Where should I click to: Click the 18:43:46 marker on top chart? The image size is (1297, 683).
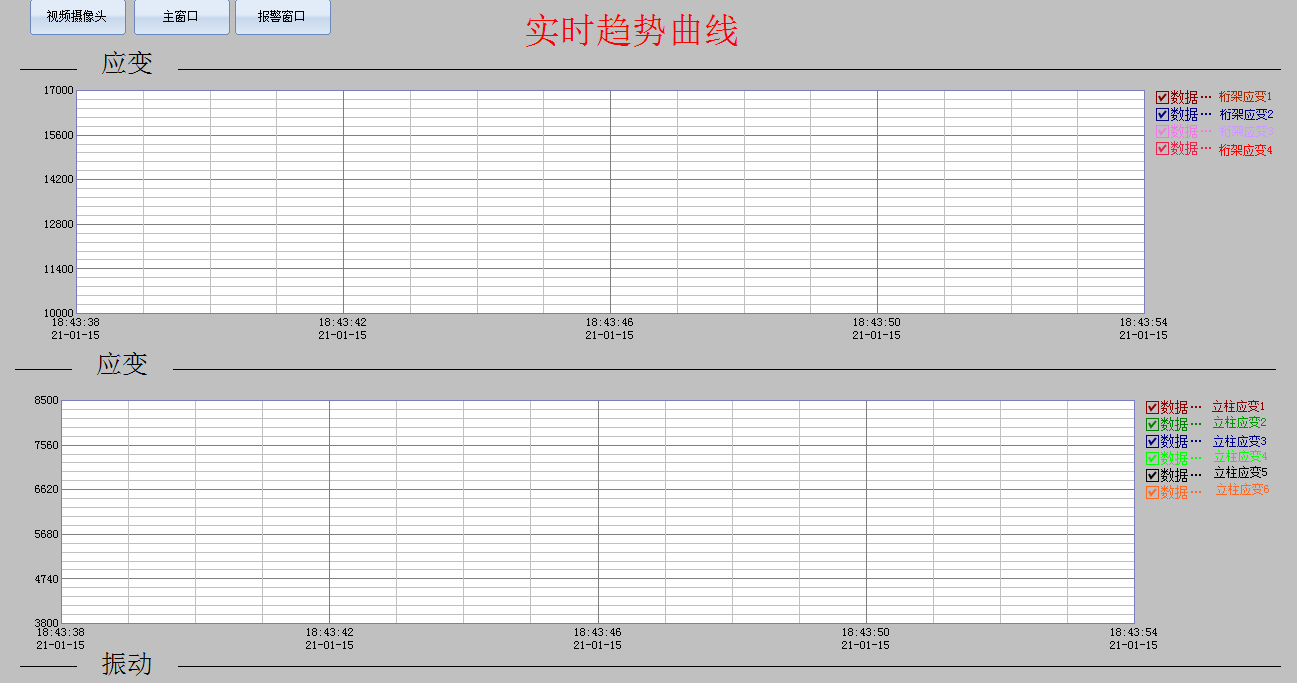(x=609, y=322)
